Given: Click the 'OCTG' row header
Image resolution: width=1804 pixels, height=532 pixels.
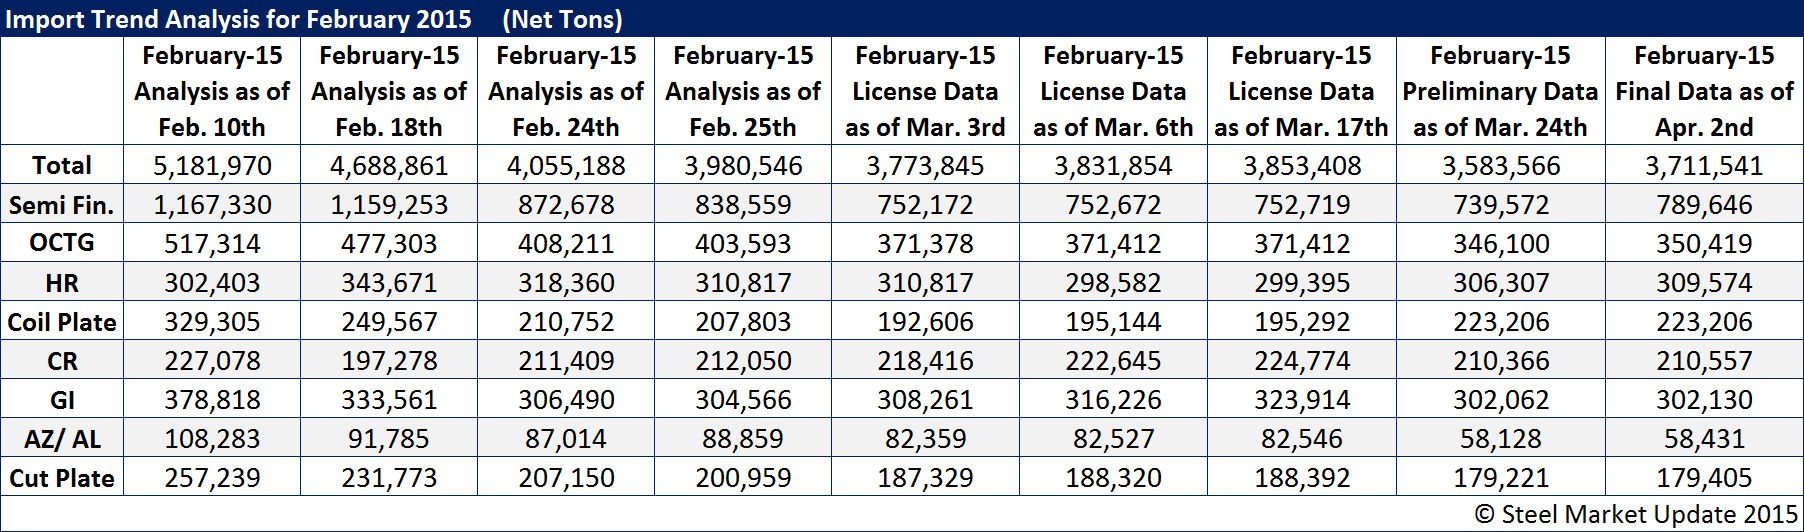Looking at the screenshot, I should pyautogui.click(x=62, y=243).
